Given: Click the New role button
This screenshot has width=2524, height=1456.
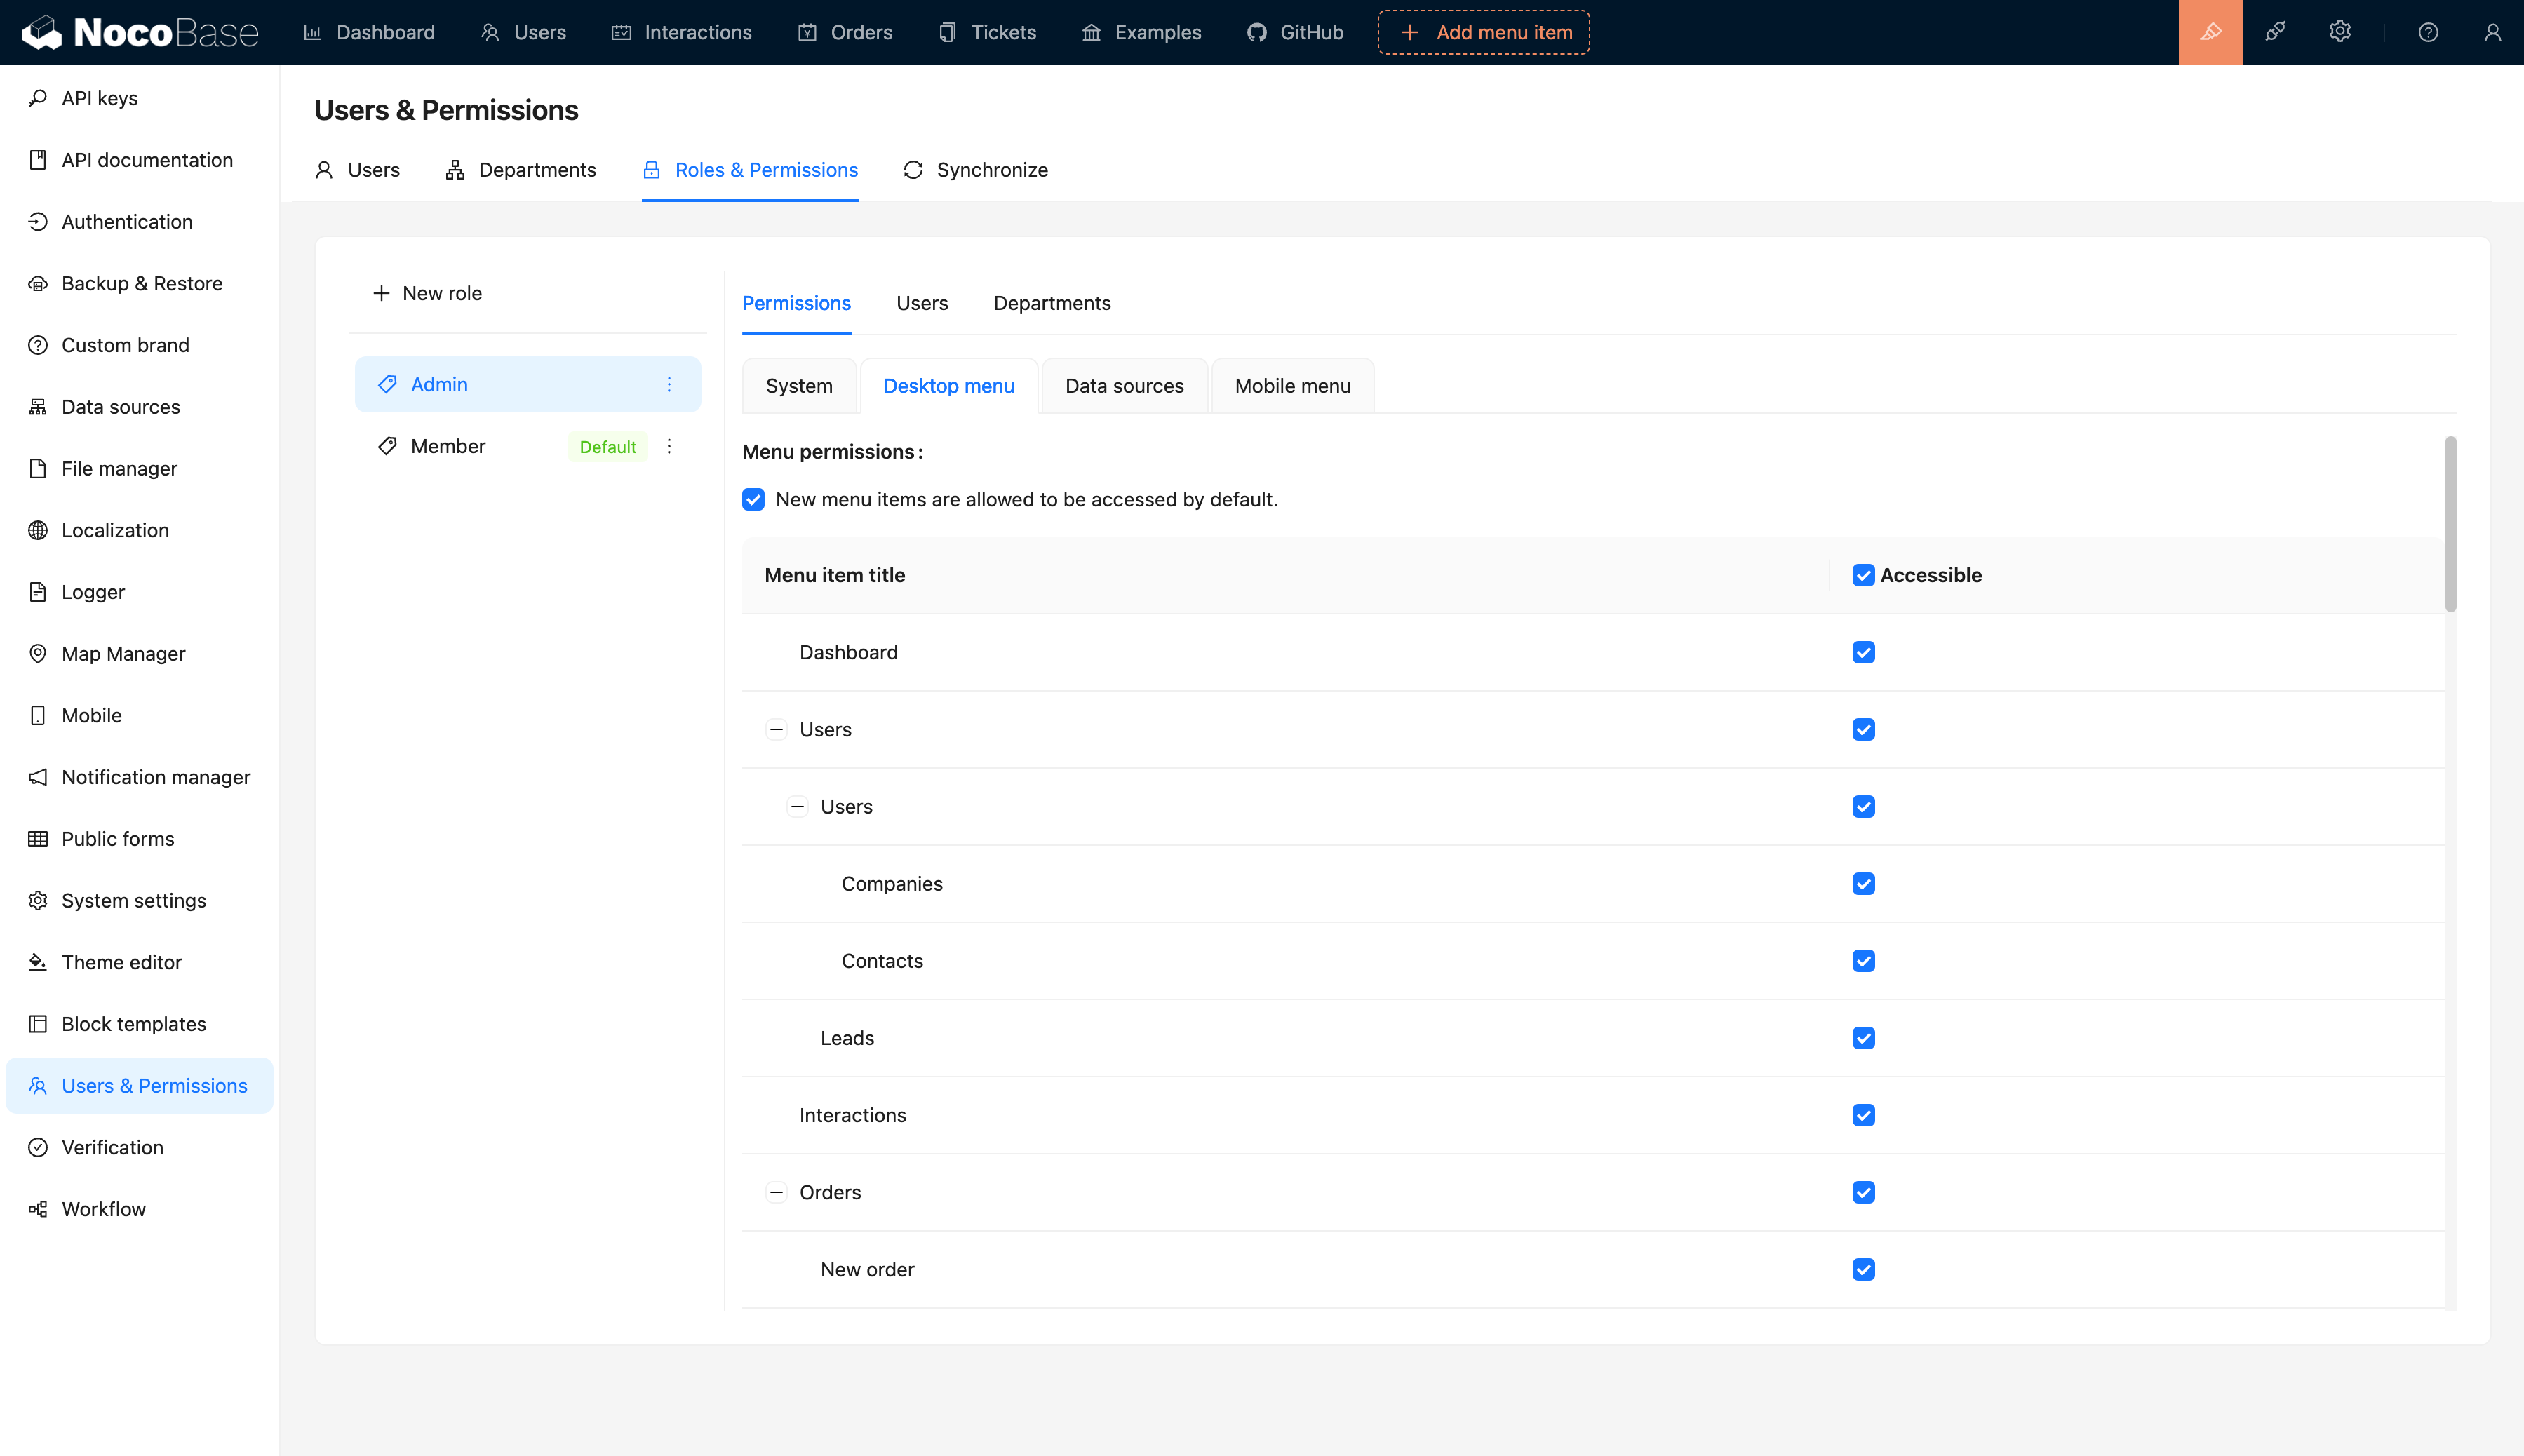Looking at the screenshot, I should point(427,293).
